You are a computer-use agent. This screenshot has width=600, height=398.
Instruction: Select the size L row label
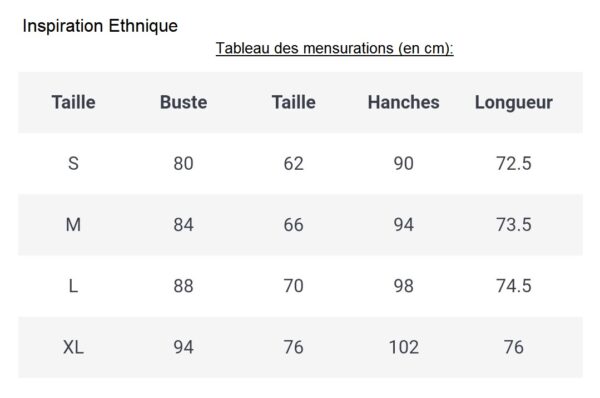(73, 286)
